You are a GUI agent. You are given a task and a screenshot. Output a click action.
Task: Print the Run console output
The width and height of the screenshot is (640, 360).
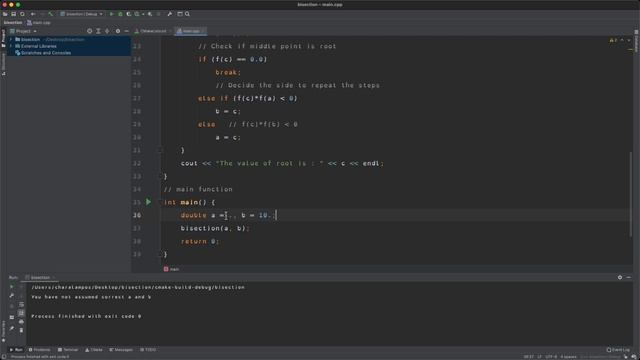pos(21,322)
